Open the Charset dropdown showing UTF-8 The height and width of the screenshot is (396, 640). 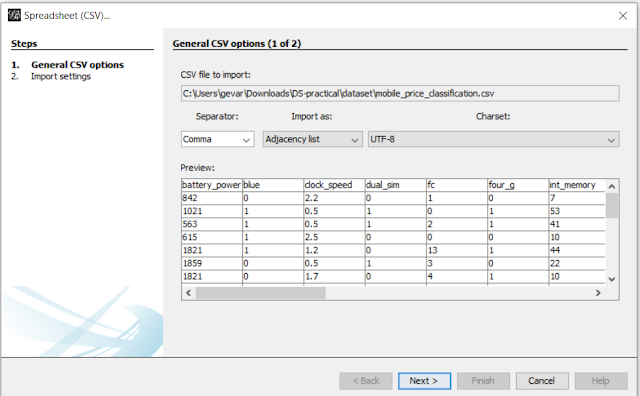[493, 139]
